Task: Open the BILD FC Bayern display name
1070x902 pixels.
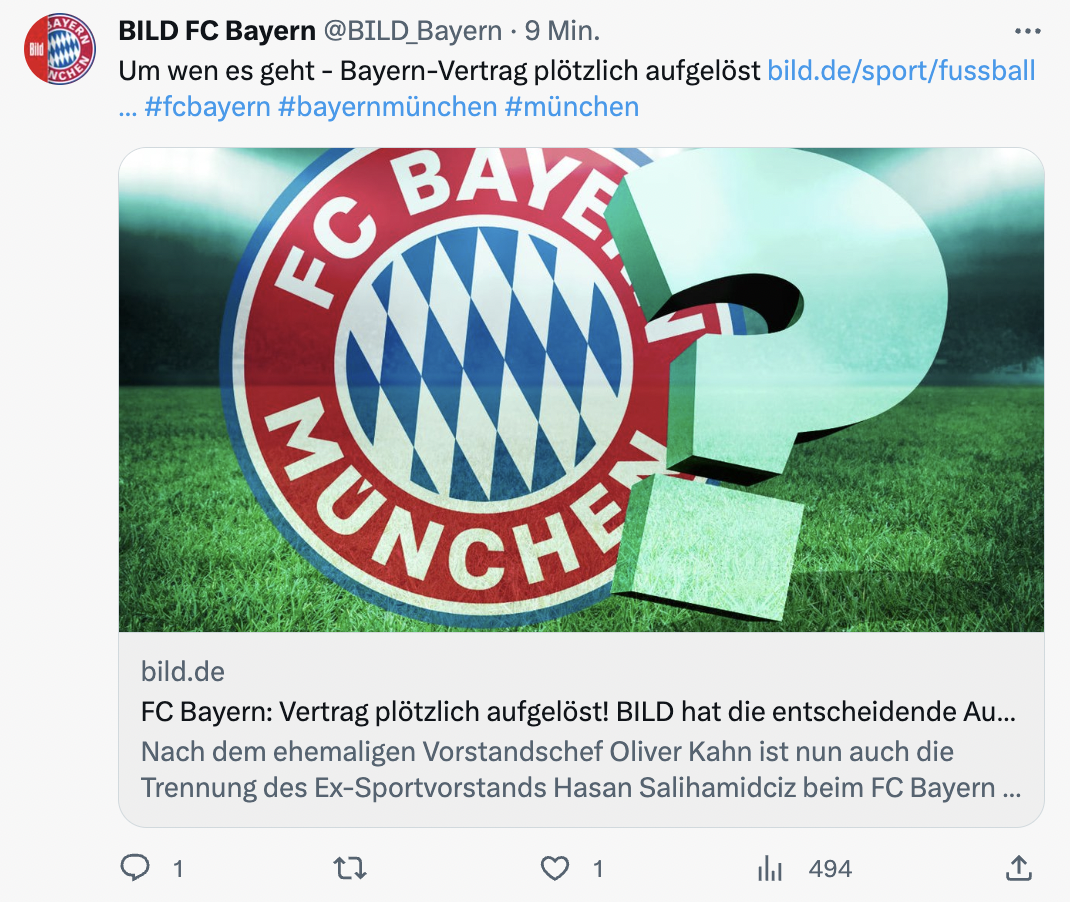Action: pos(217,31)
